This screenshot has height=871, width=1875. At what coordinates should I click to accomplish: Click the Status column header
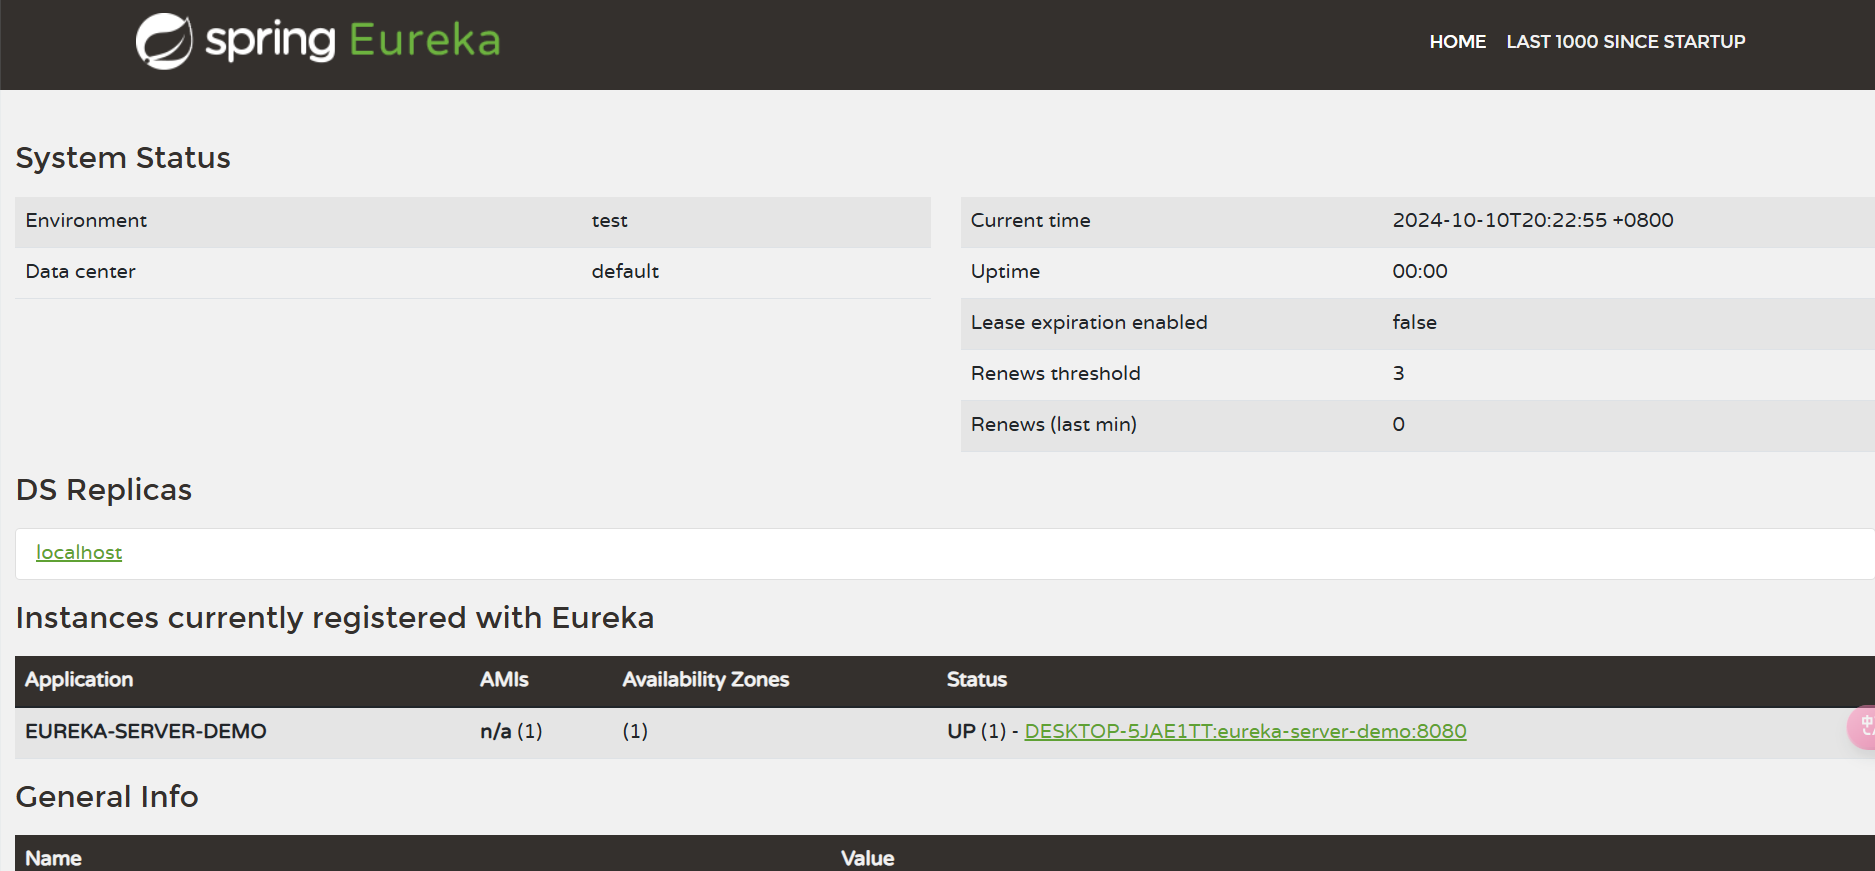976,680
